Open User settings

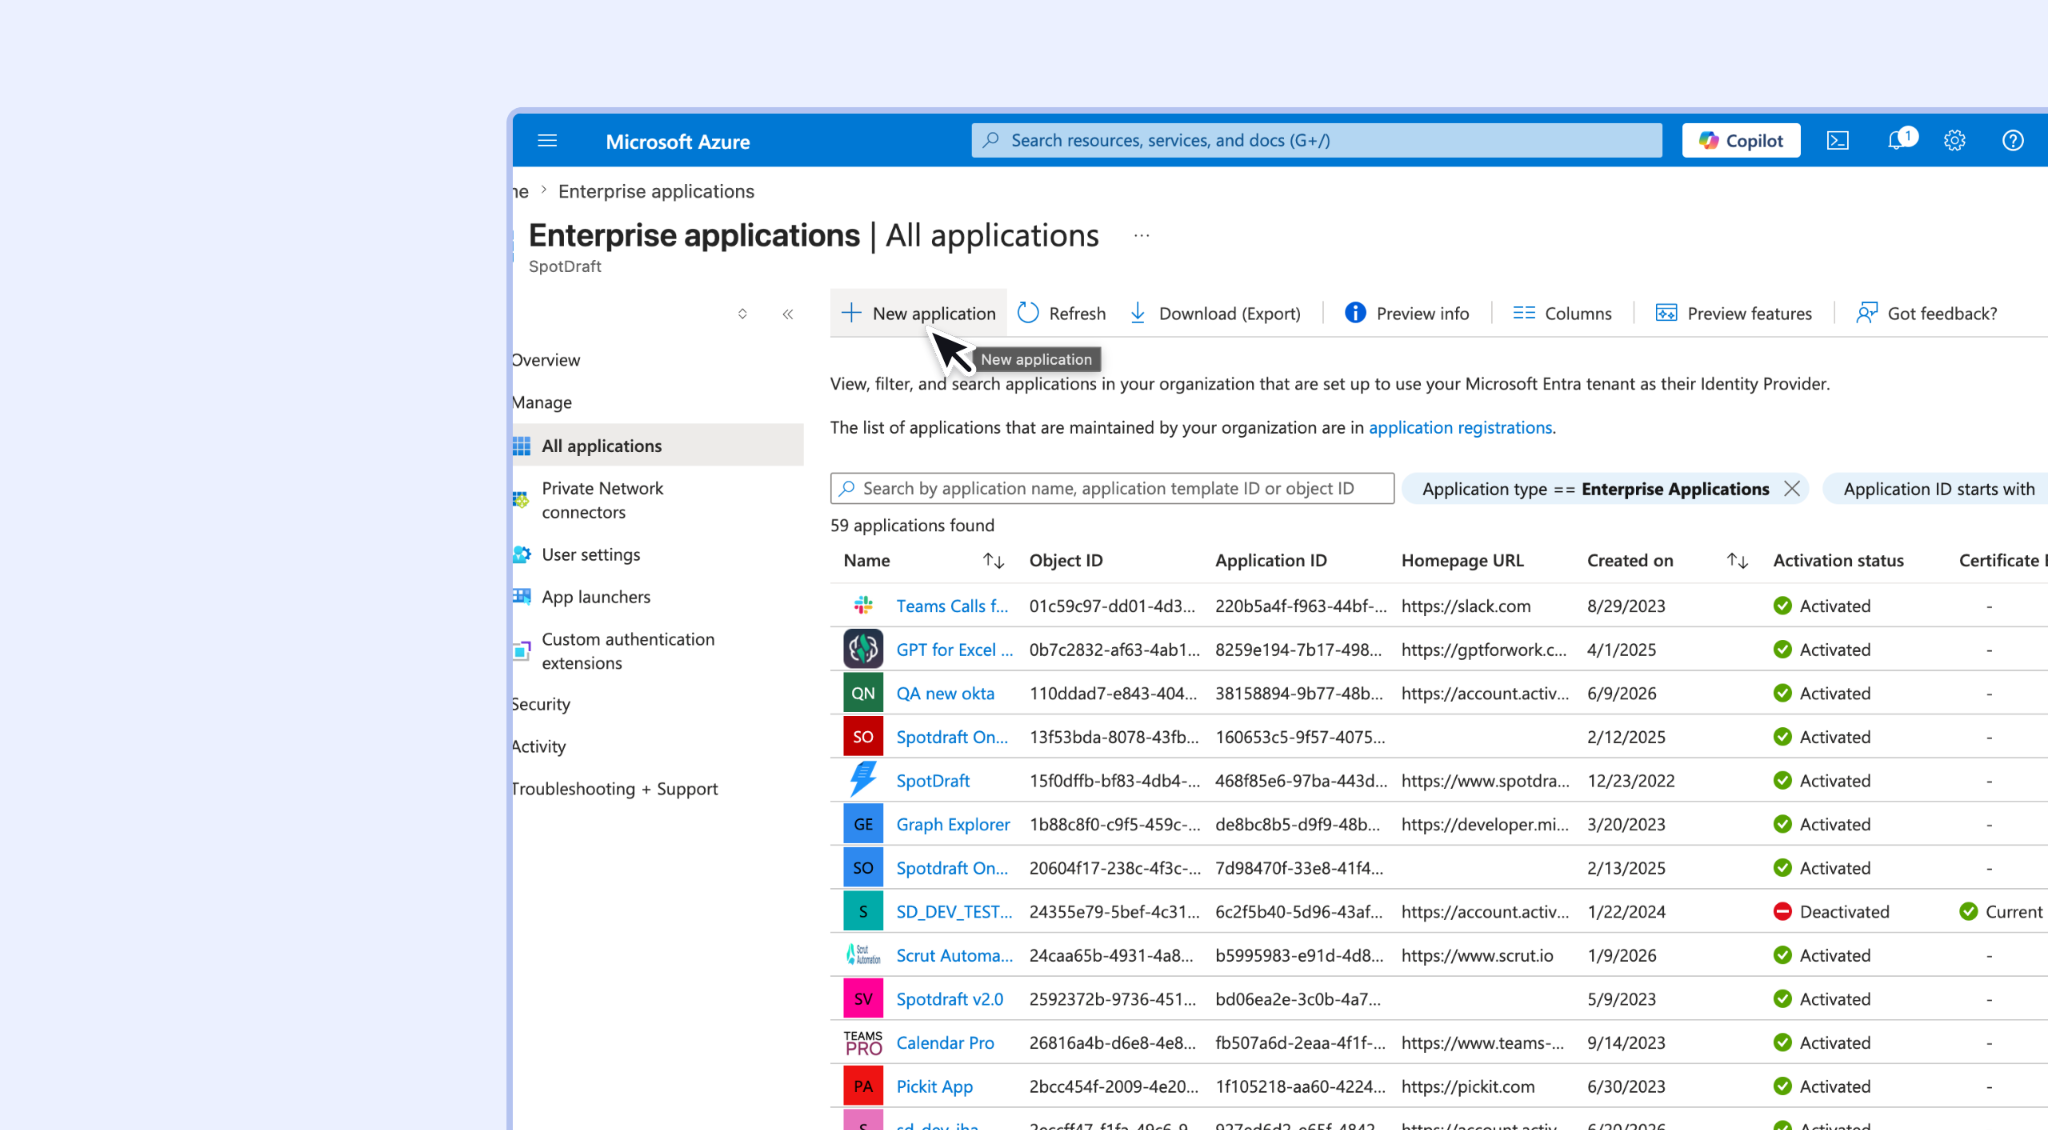591,555
